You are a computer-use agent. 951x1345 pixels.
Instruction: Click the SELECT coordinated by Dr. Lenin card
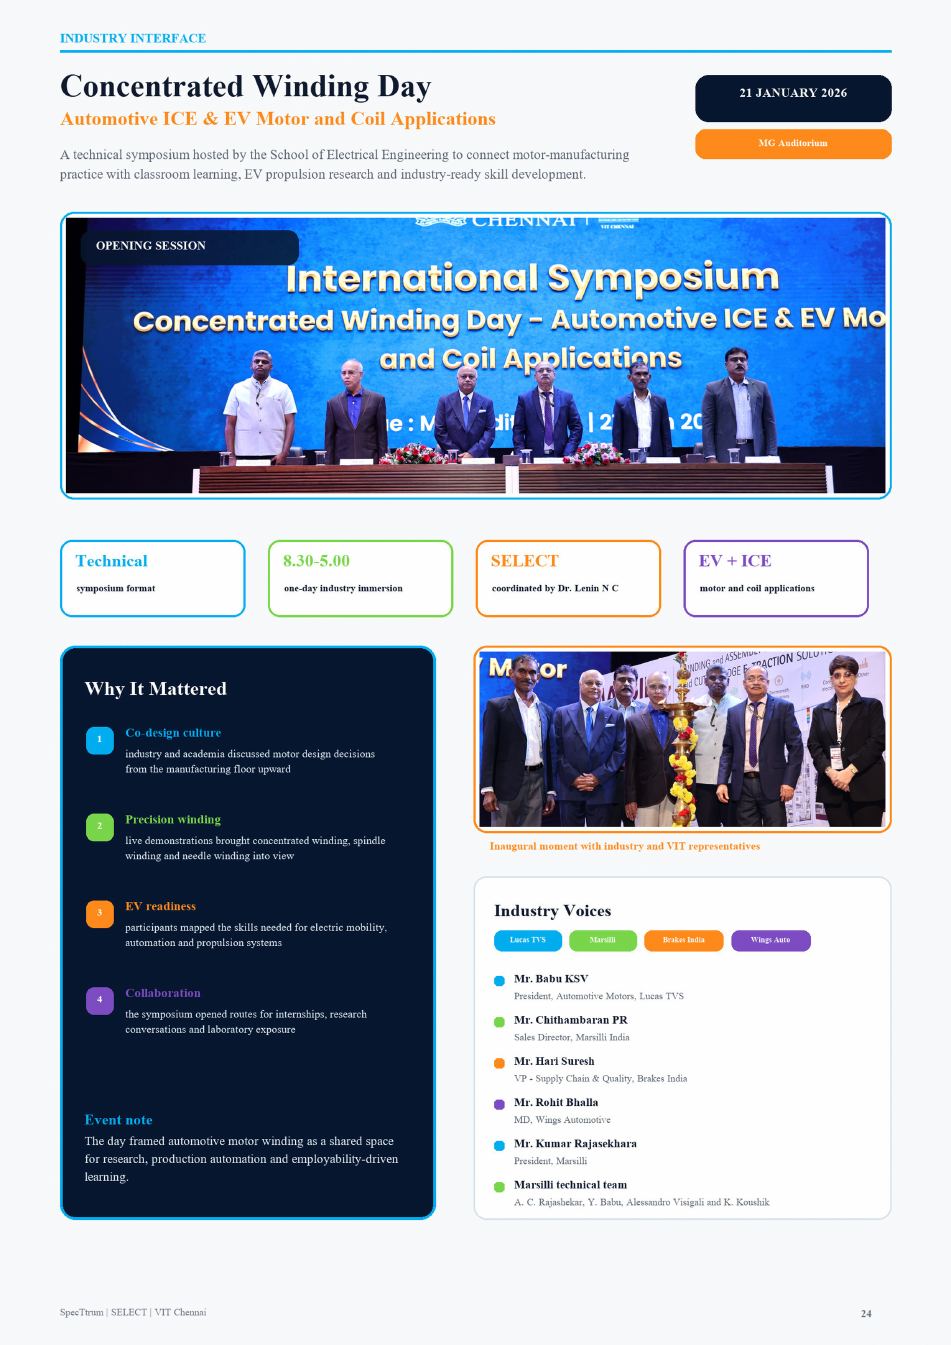pyautogui.click(x=568, y=578)
